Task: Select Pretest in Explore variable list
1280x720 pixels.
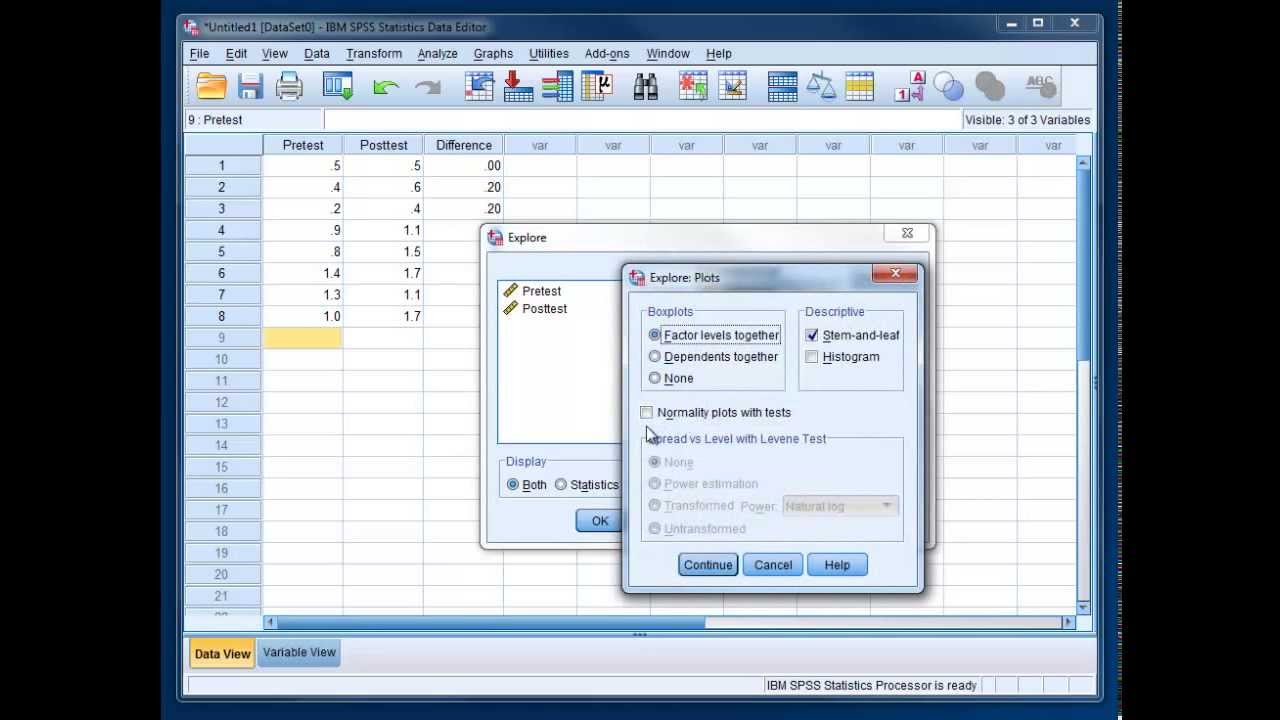Action: tap(541, 291)
